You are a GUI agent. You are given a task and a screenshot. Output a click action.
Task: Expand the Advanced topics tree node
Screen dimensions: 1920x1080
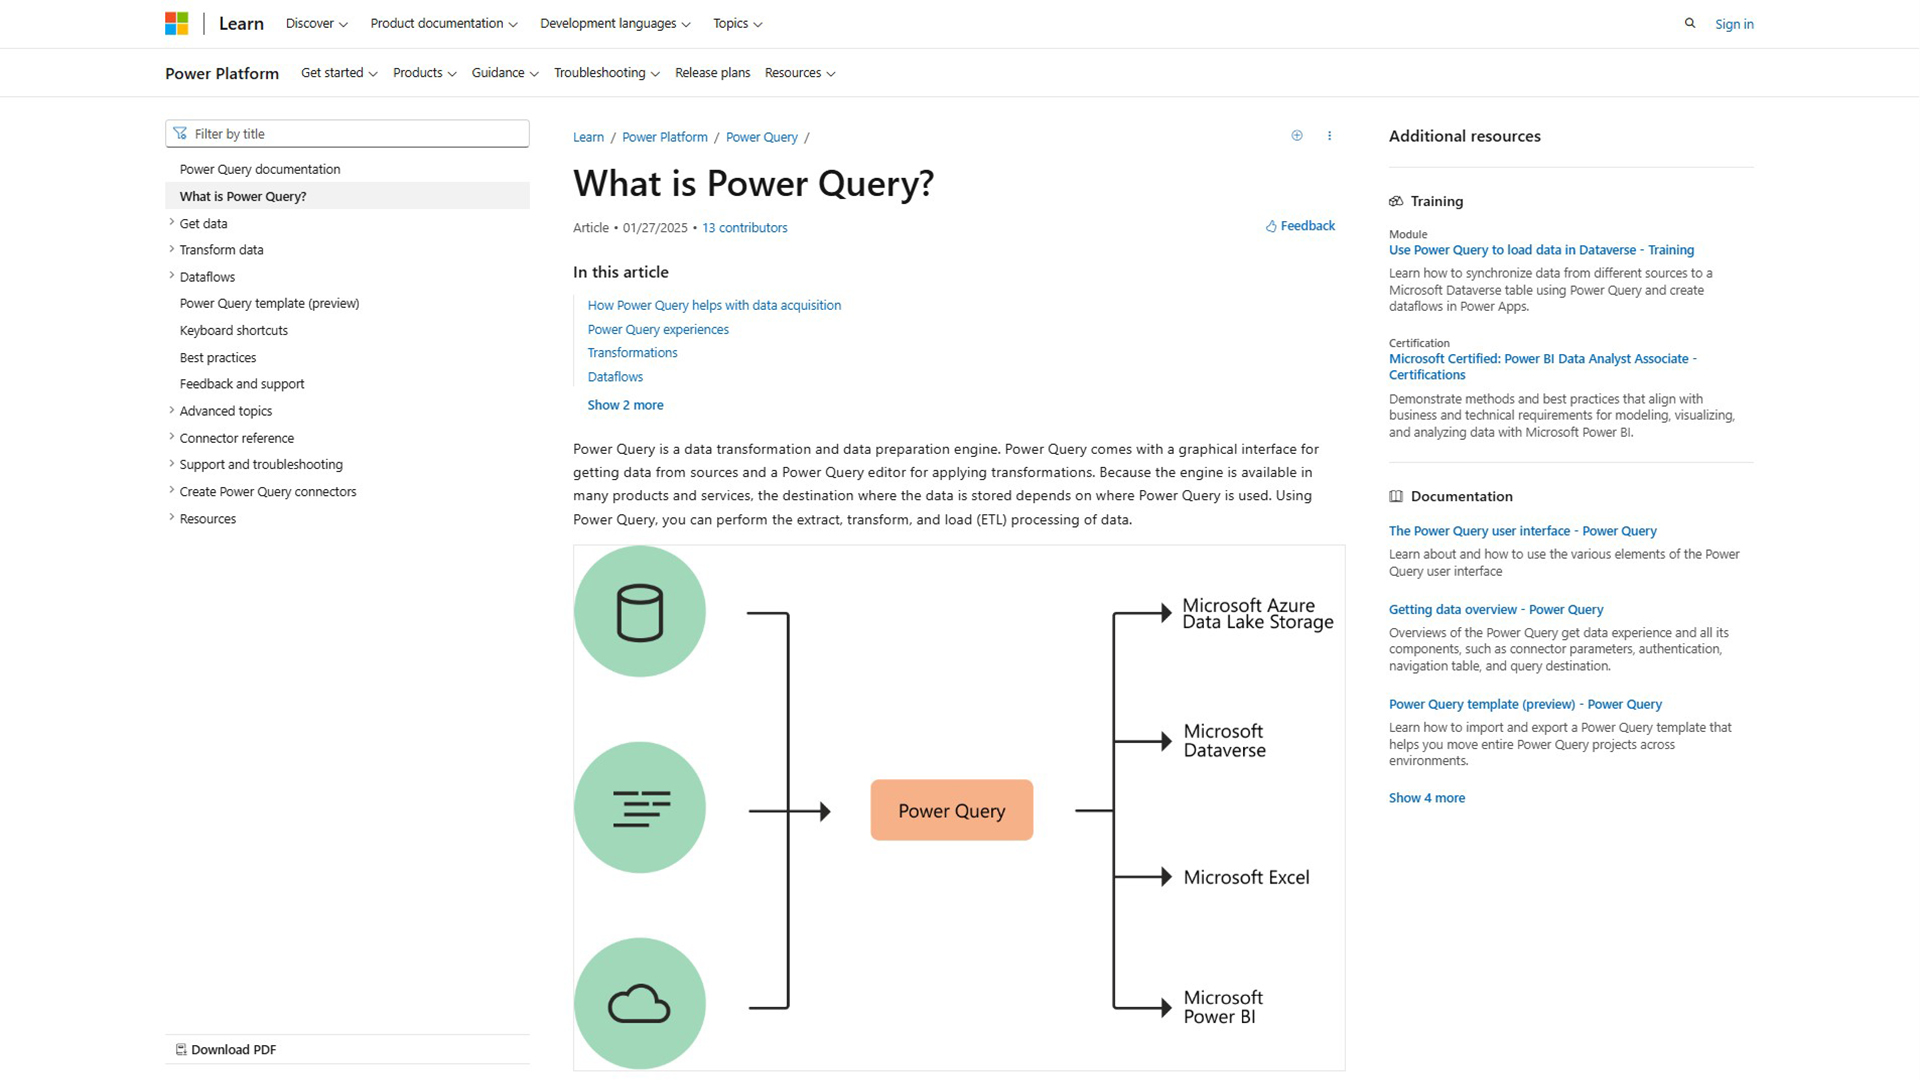point(172,411)
